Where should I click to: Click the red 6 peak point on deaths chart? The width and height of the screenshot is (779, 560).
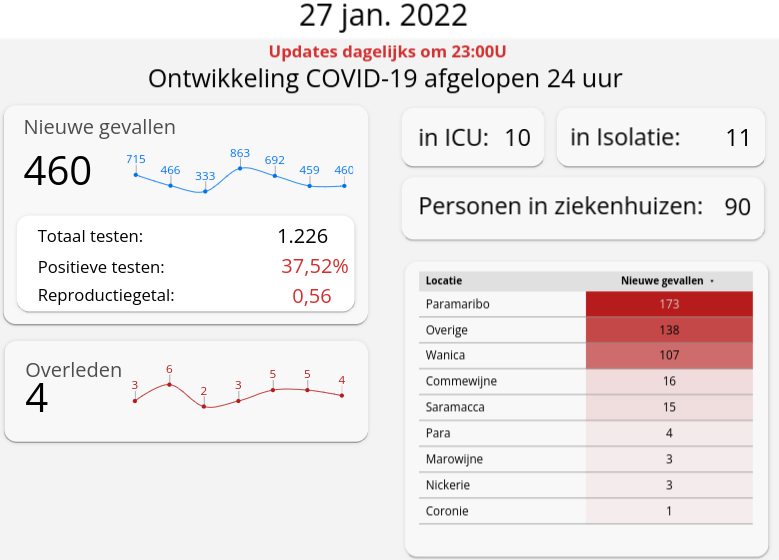(169, 384)
